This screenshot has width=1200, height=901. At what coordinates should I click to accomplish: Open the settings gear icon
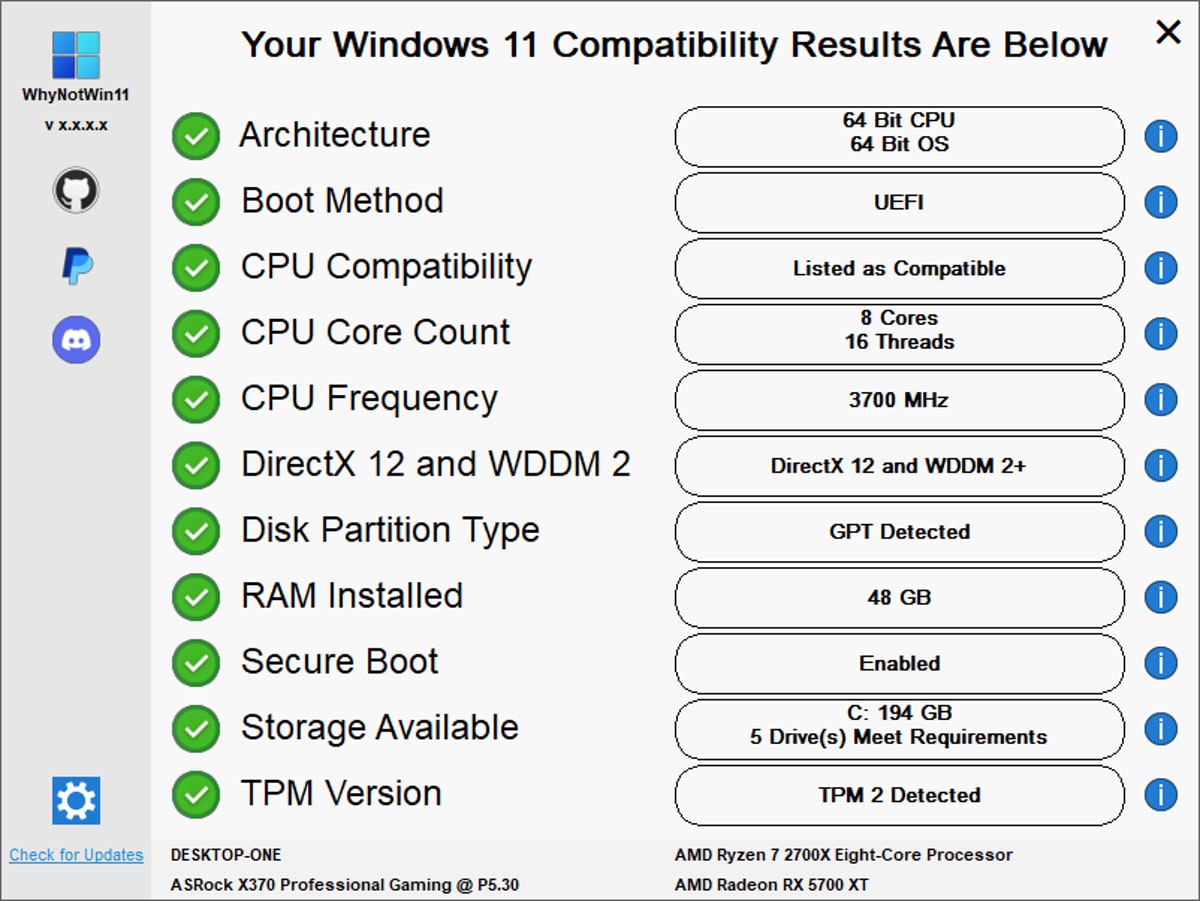point(77,800)
